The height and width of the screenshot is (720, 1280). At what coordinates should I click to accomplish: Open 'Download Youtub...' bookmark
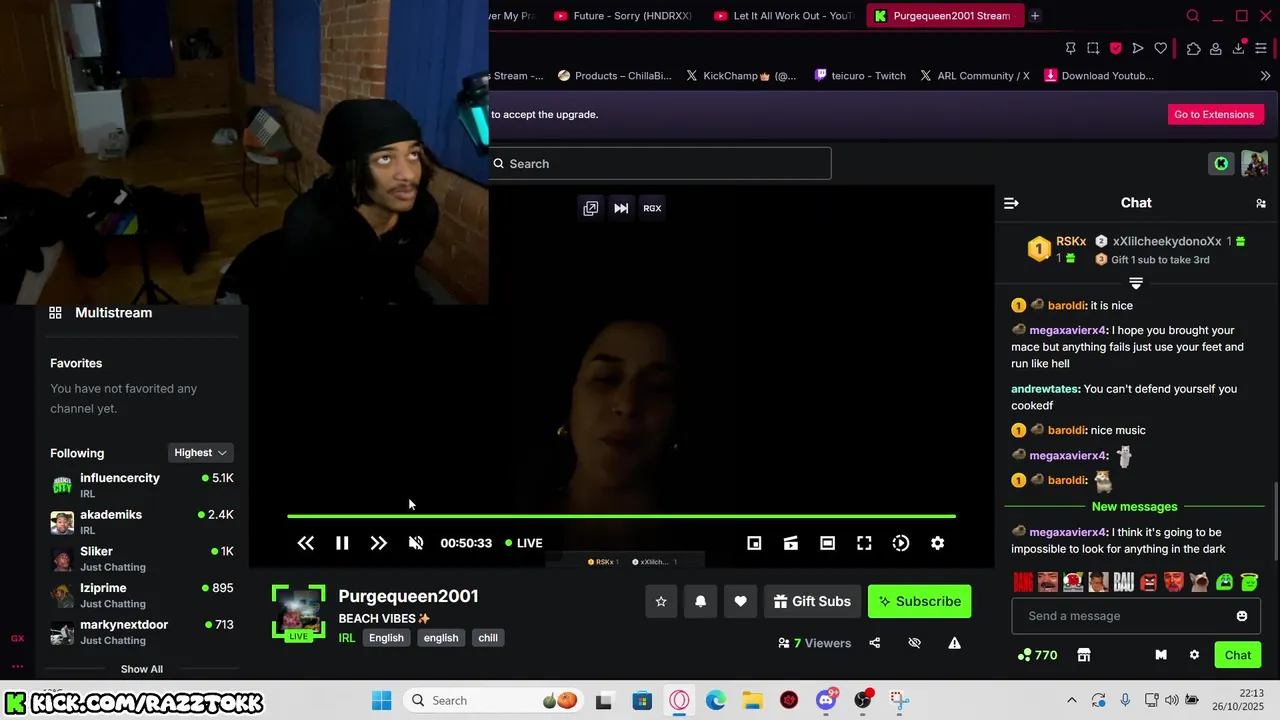(1099, 76)
